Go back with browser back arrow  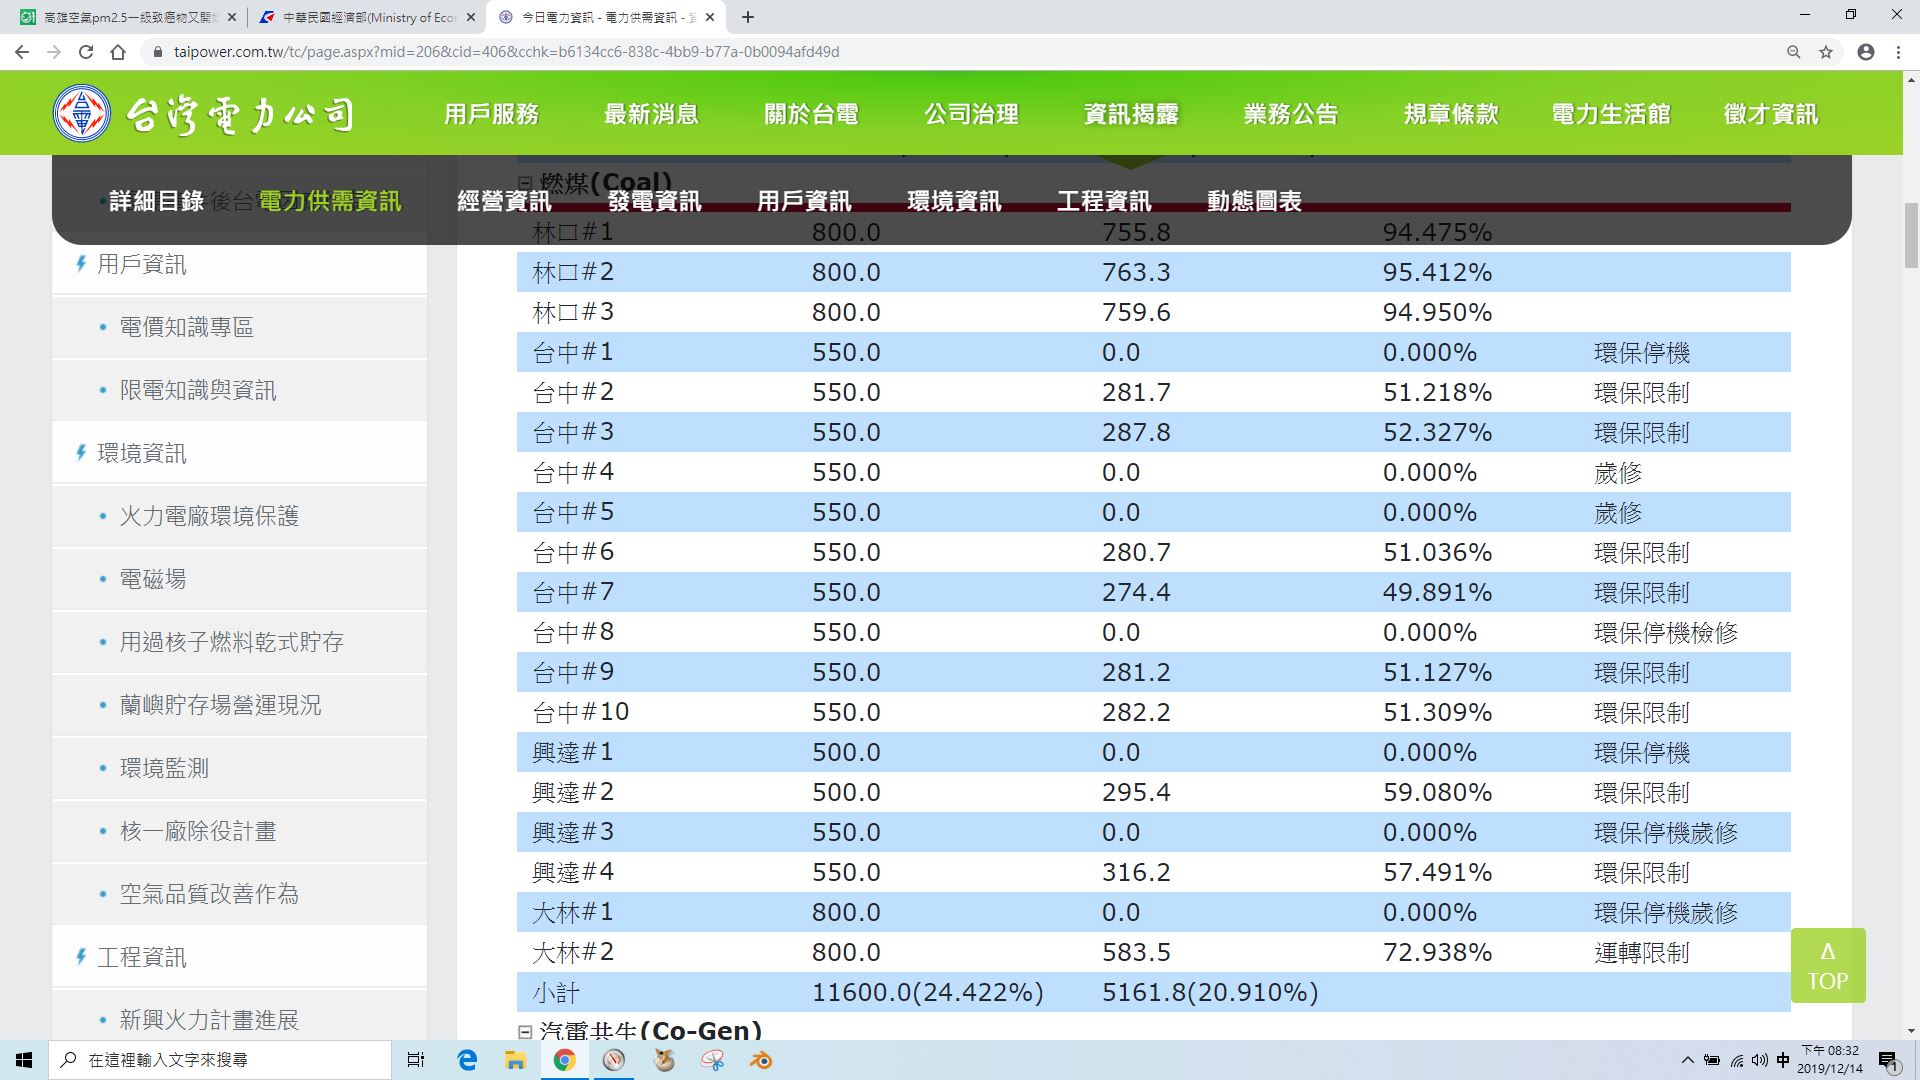pyautogui.click(x=22, y=52)
